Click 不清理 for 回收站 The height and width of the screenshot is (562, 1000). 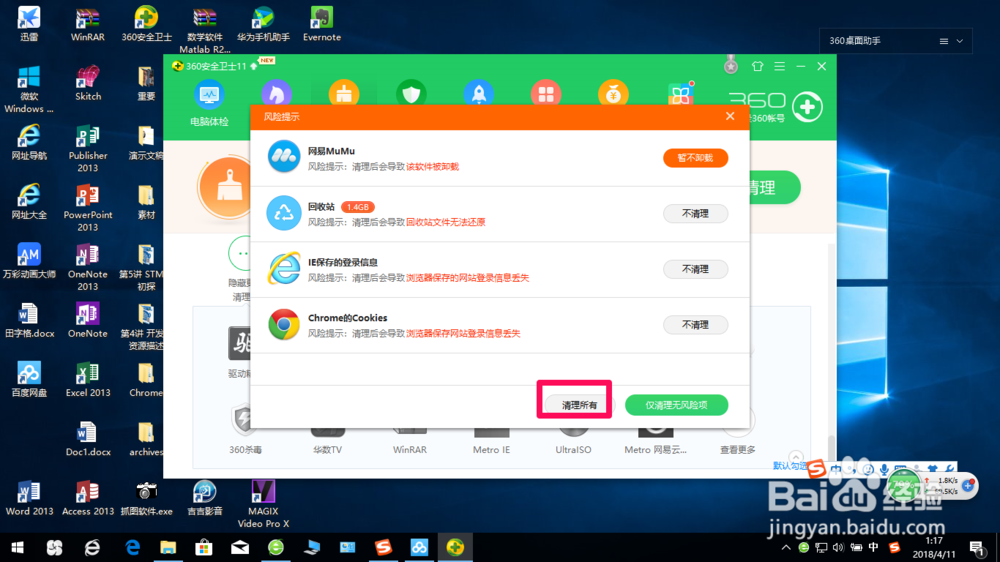tap(695, 214)
